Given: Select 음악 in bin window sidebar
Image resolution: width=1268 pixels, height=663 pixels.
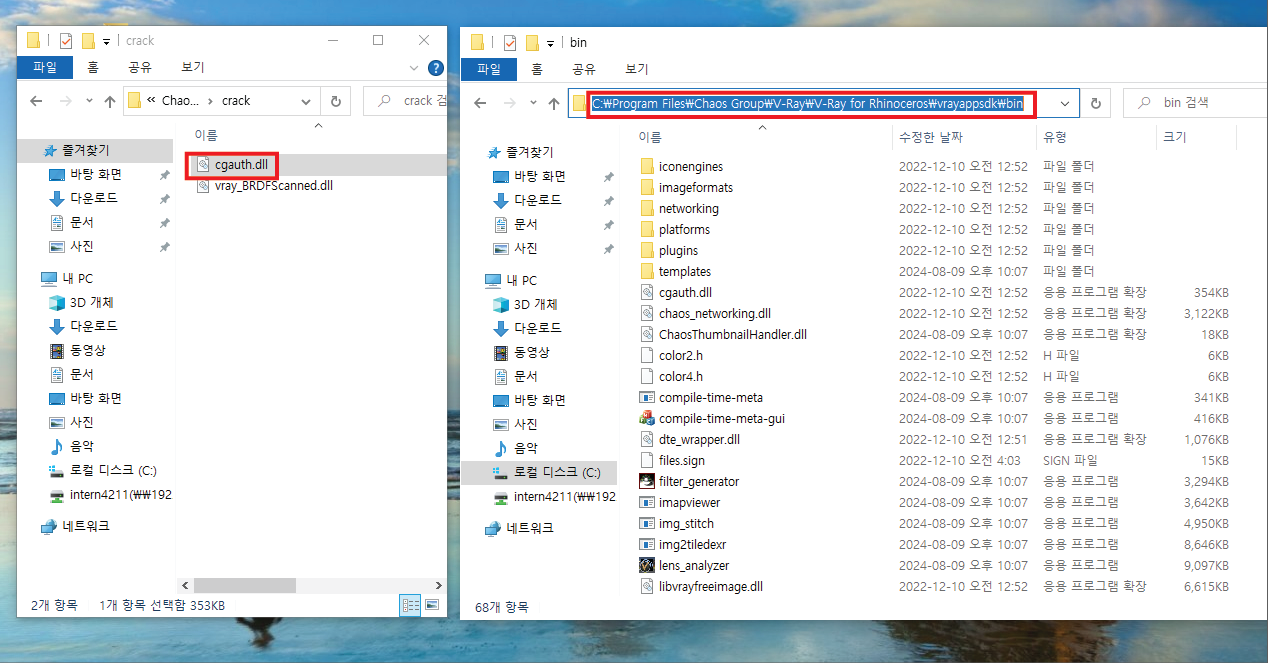Looking at the screenshot, I should 526,448.
